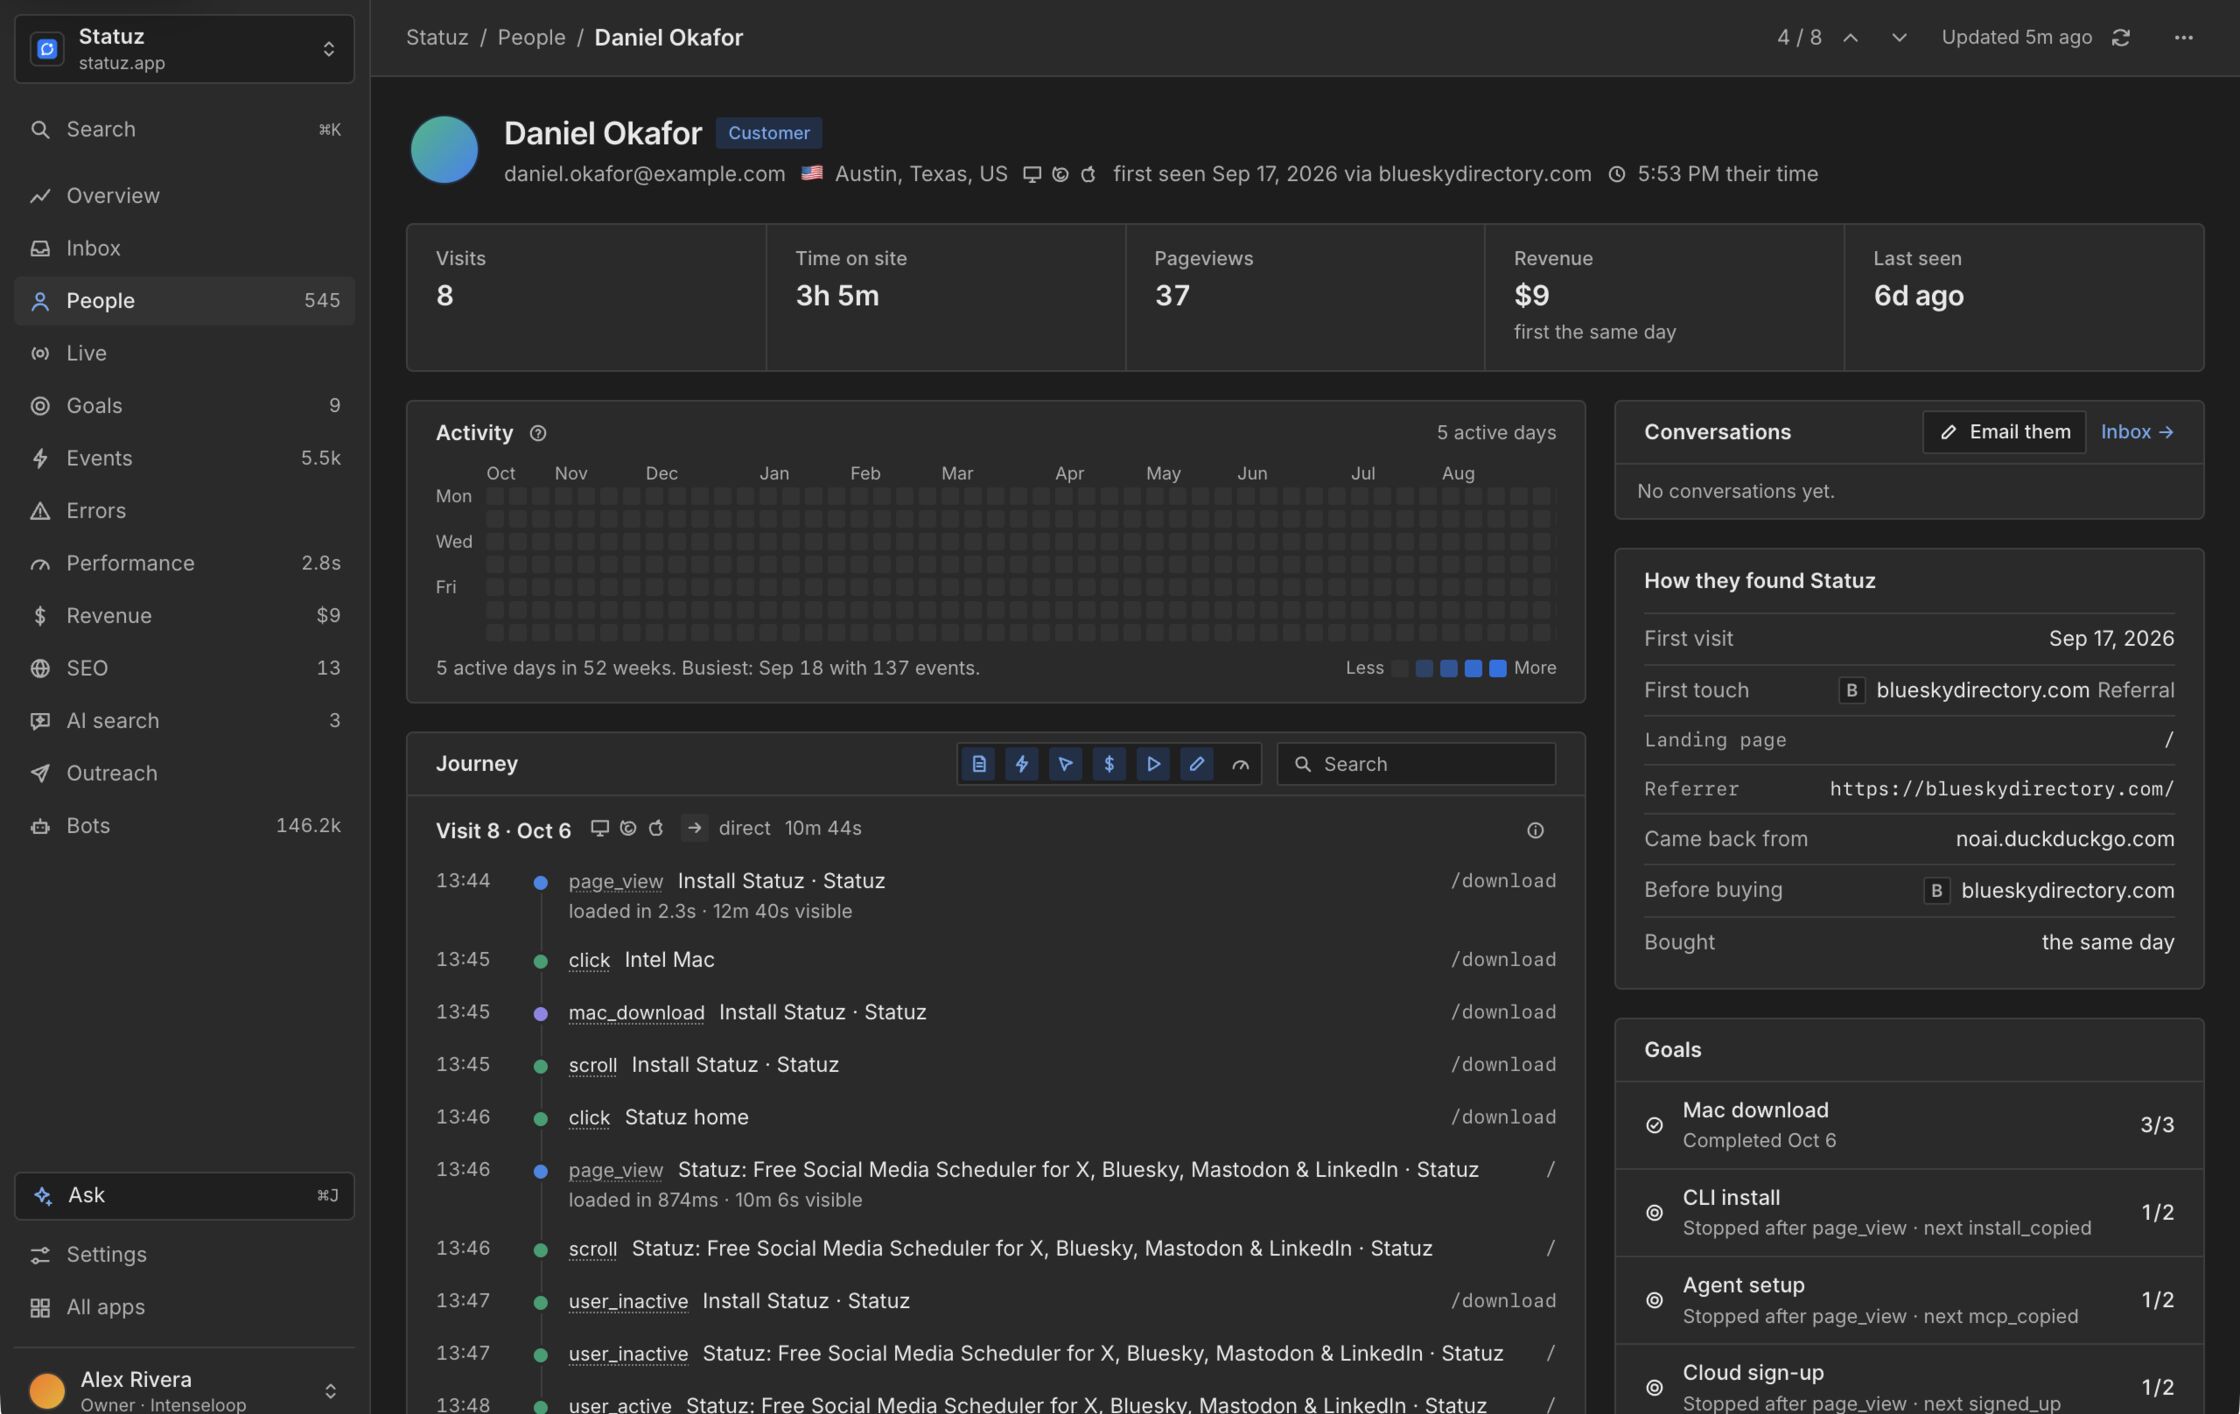Click the brightest blue legend swatch near More

(1497, 668)
